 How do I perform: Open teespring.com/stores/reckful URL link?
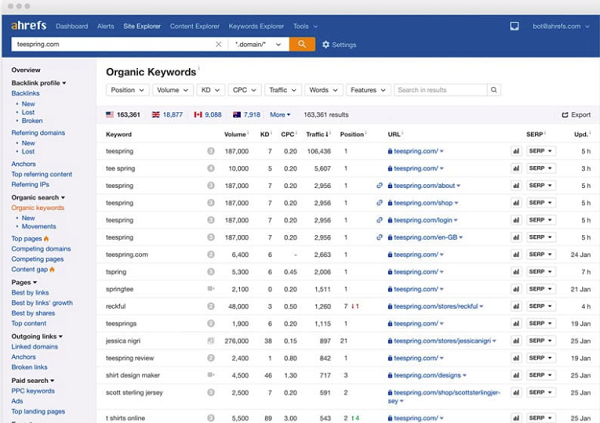pos(435,306)
